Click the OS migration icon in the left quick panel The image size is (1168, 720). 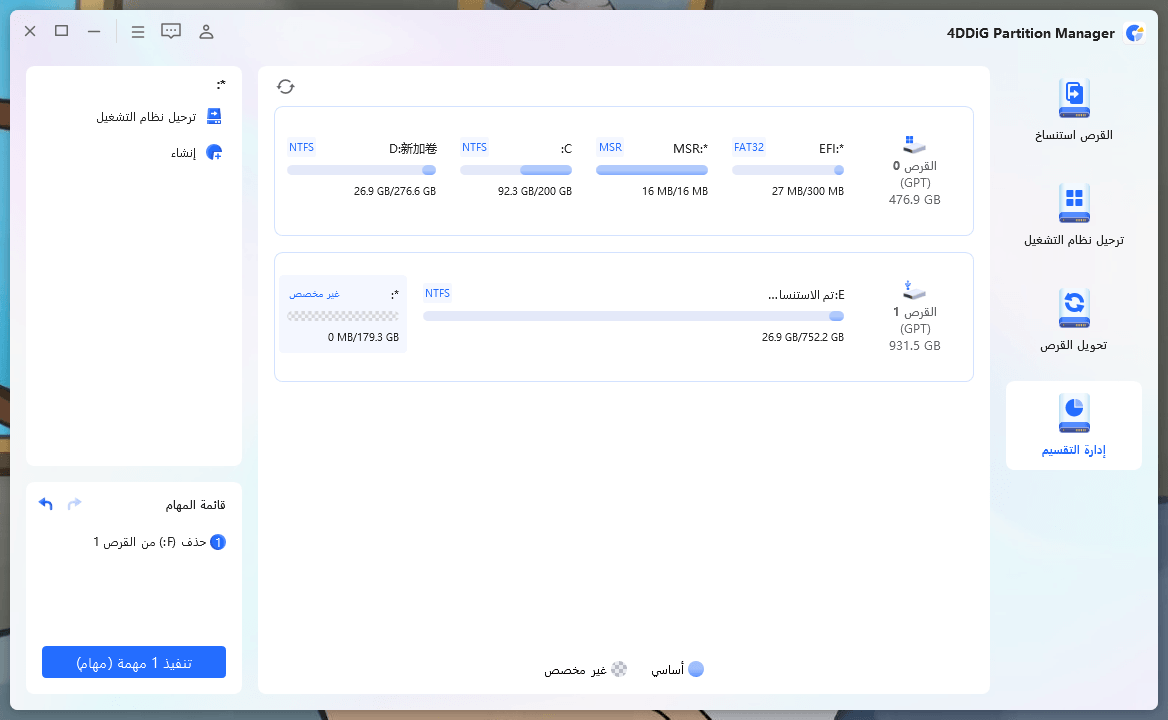click(x=213, y=116)
